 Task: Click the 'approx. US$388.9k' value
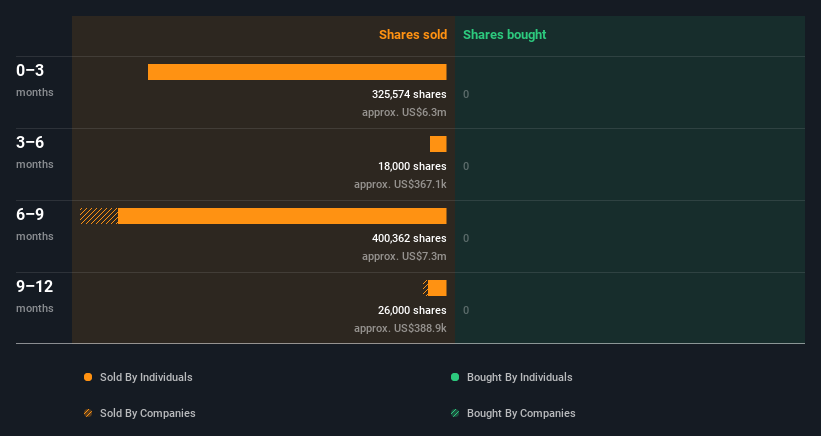coord(400,328)
